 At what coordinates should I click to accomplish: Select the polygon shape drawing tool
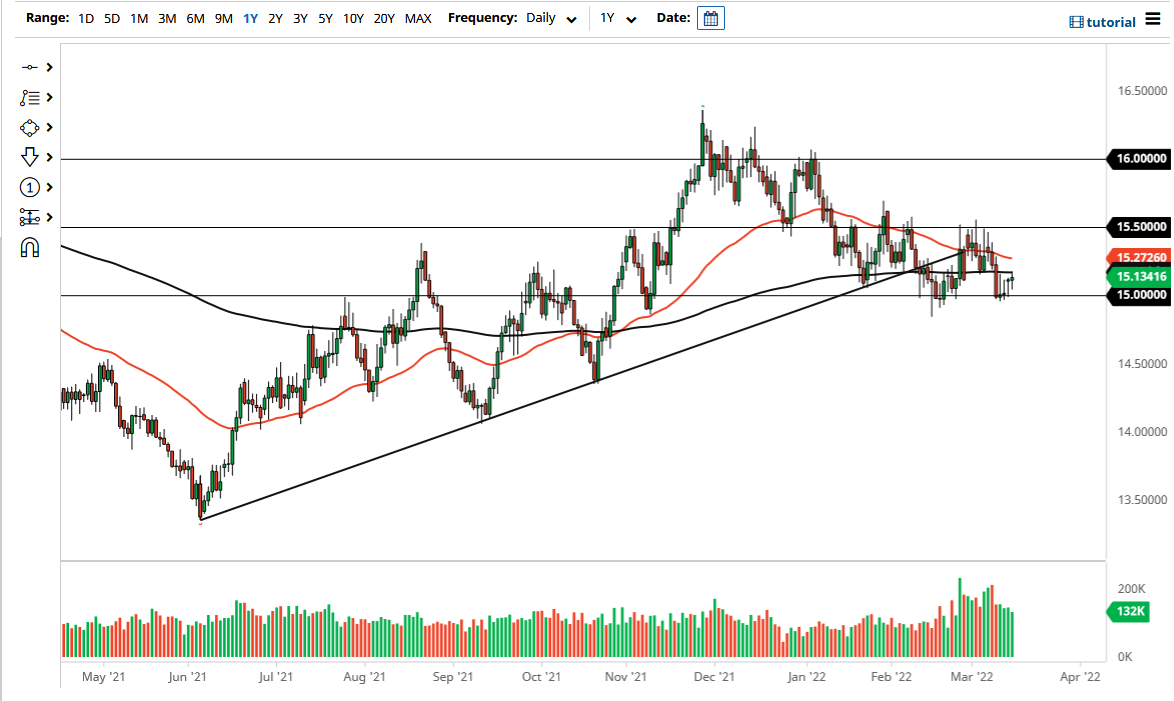point(31,127)
